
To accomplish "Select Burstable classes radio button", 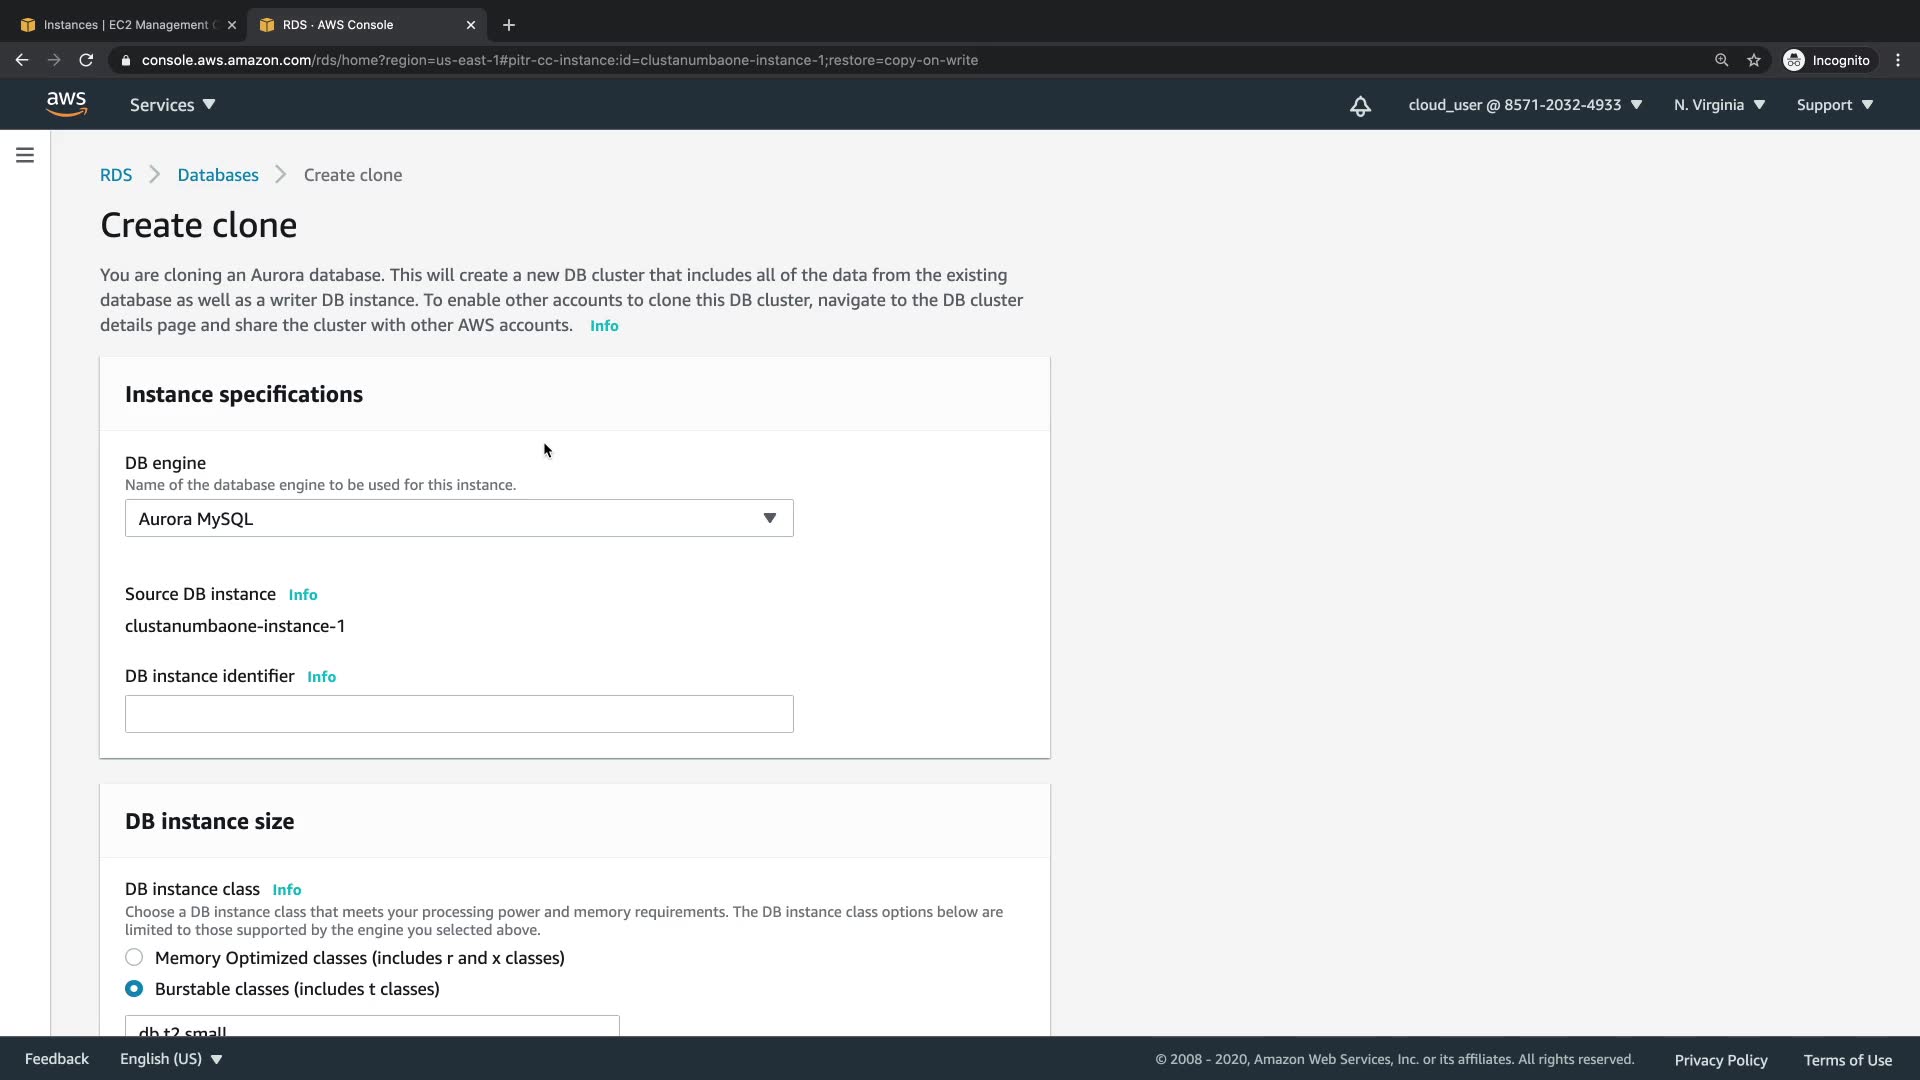I will [x=134, y=988].
